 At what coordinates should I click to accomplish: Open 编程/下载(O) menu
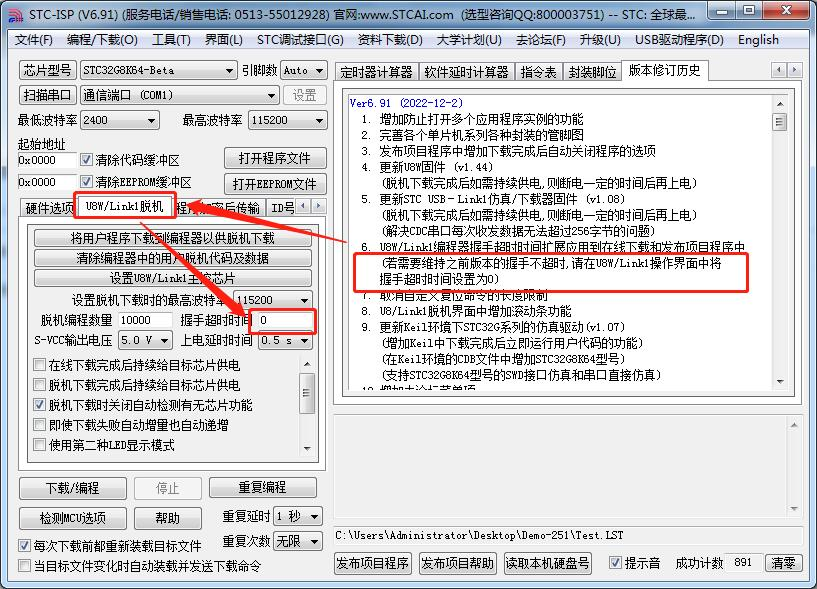(x=102, y=40)
